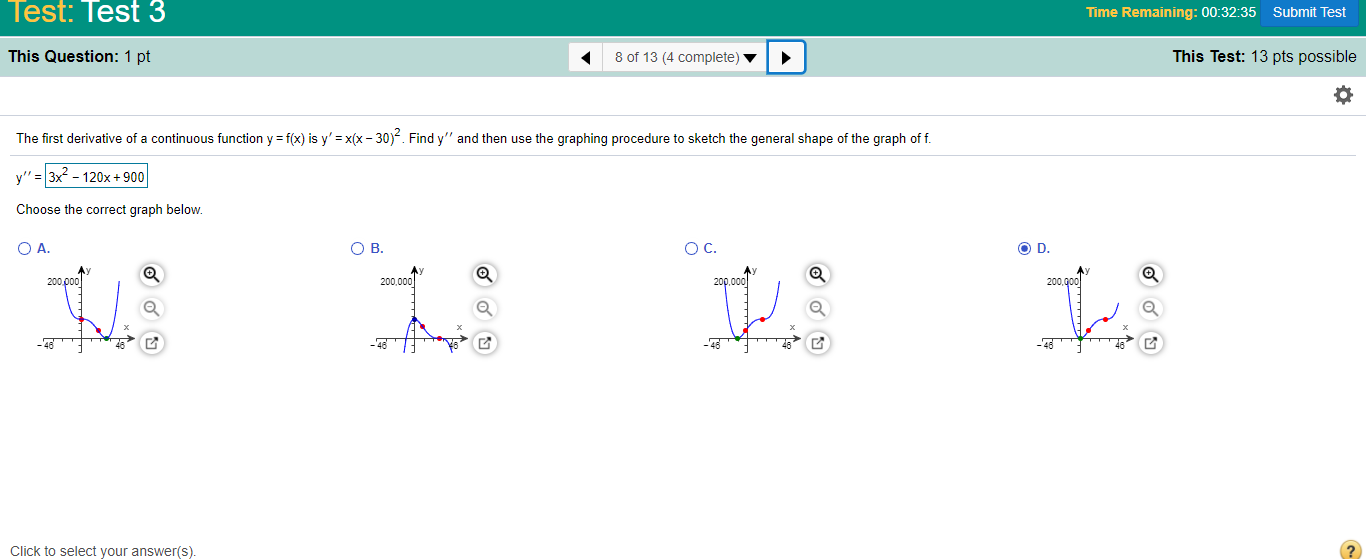Click the Submit Test button
Image resolution: width=1366 pixels, height=559 pixels.
tap(1309, 13)
